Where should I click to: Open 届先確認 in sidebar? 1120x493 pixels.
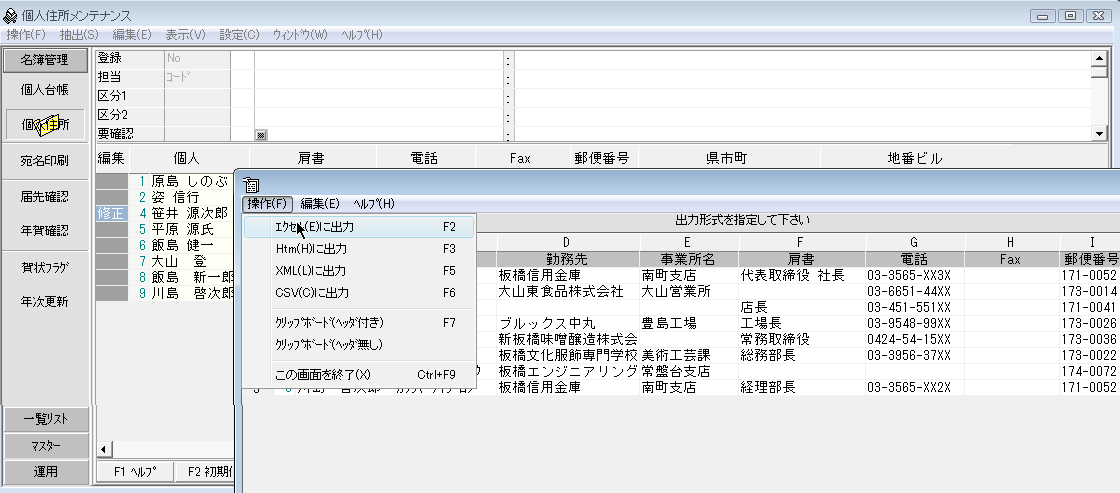click(45, 197)
